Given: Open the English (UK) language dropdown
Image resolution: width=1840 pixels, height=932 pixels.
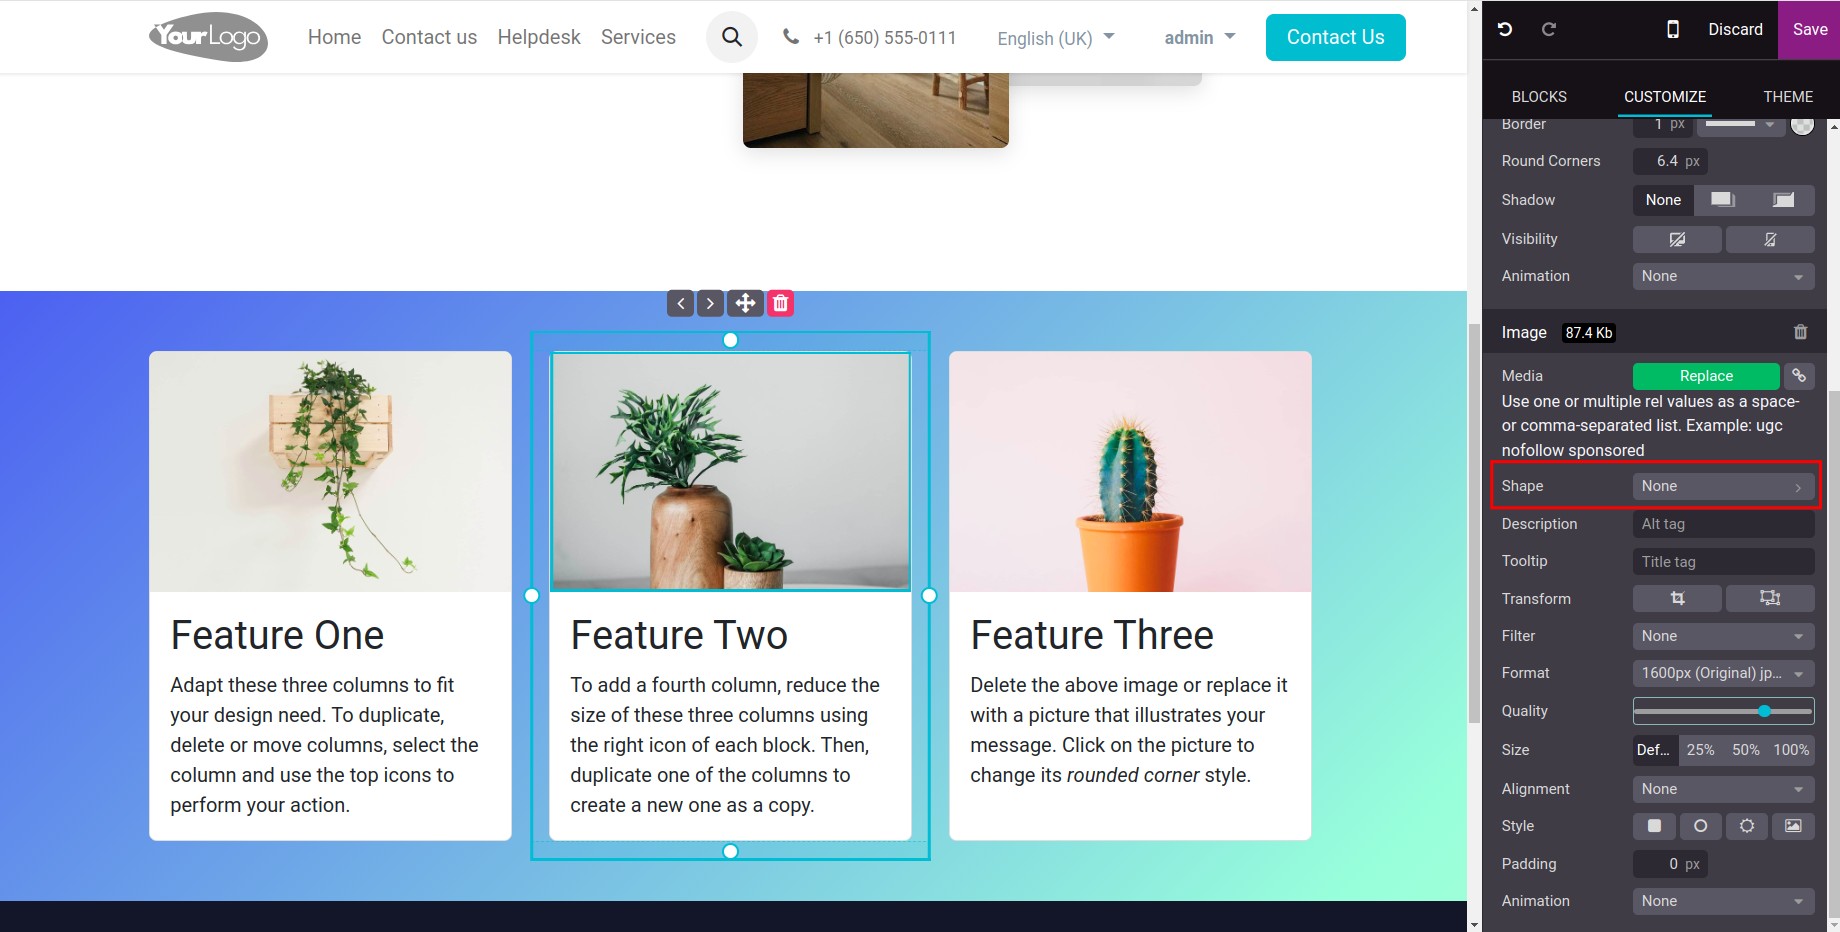Looking at the screenshot, I should coord(1055,38).
